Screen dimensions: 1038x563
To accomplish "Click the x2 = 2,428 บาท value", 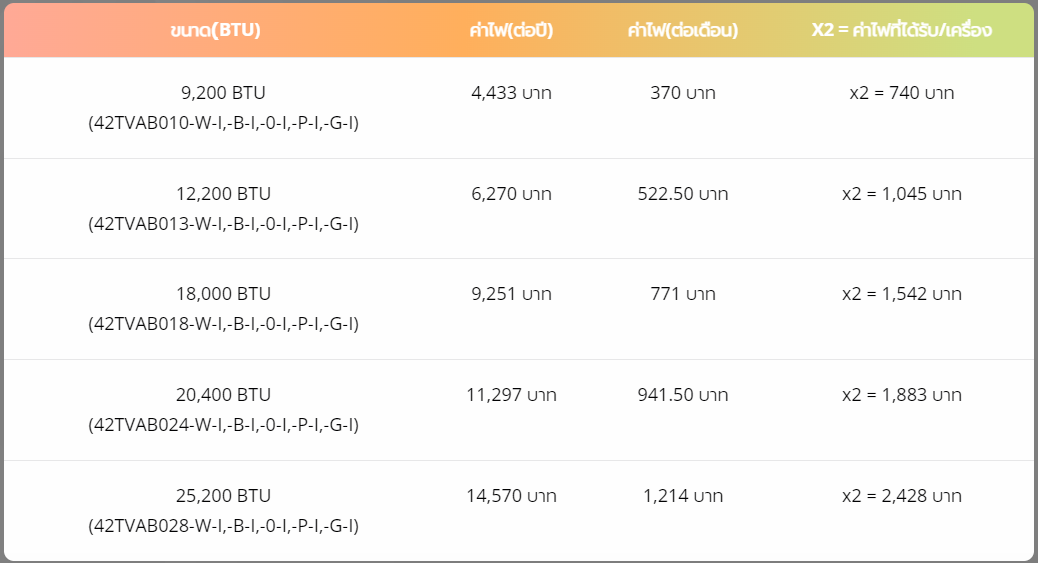I will (902, 495).
